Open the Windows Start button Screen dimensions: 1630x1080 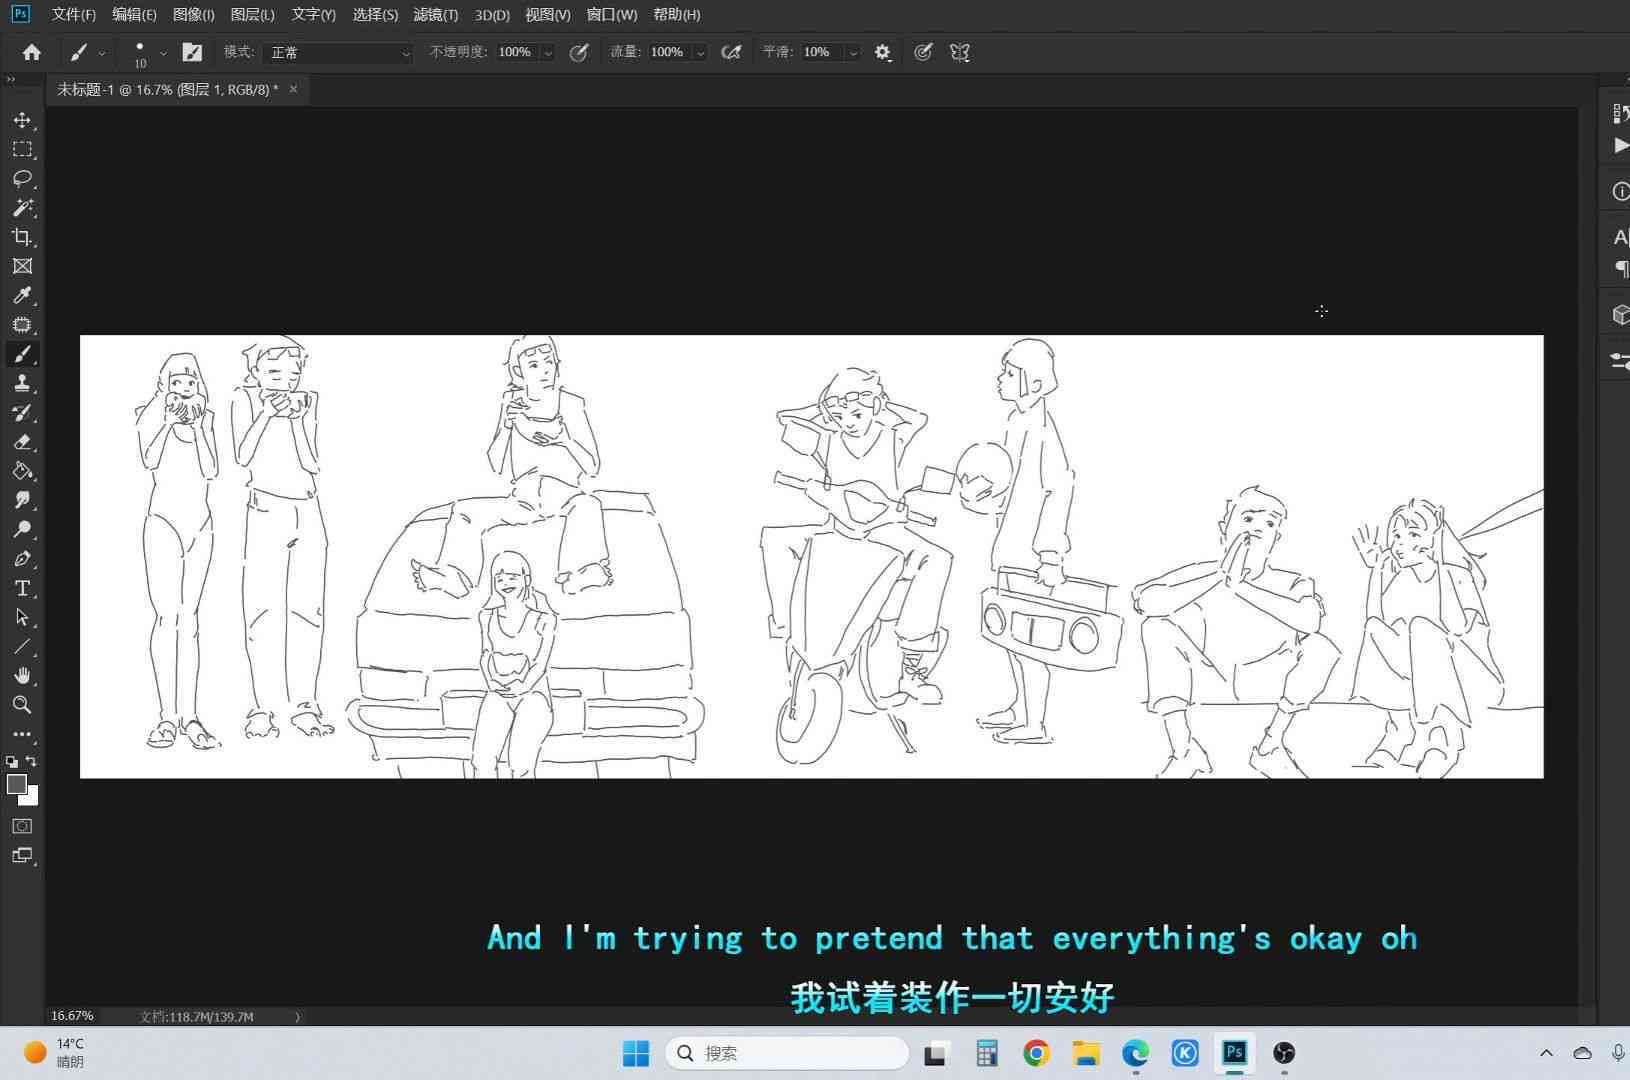tap(636, 1053)
